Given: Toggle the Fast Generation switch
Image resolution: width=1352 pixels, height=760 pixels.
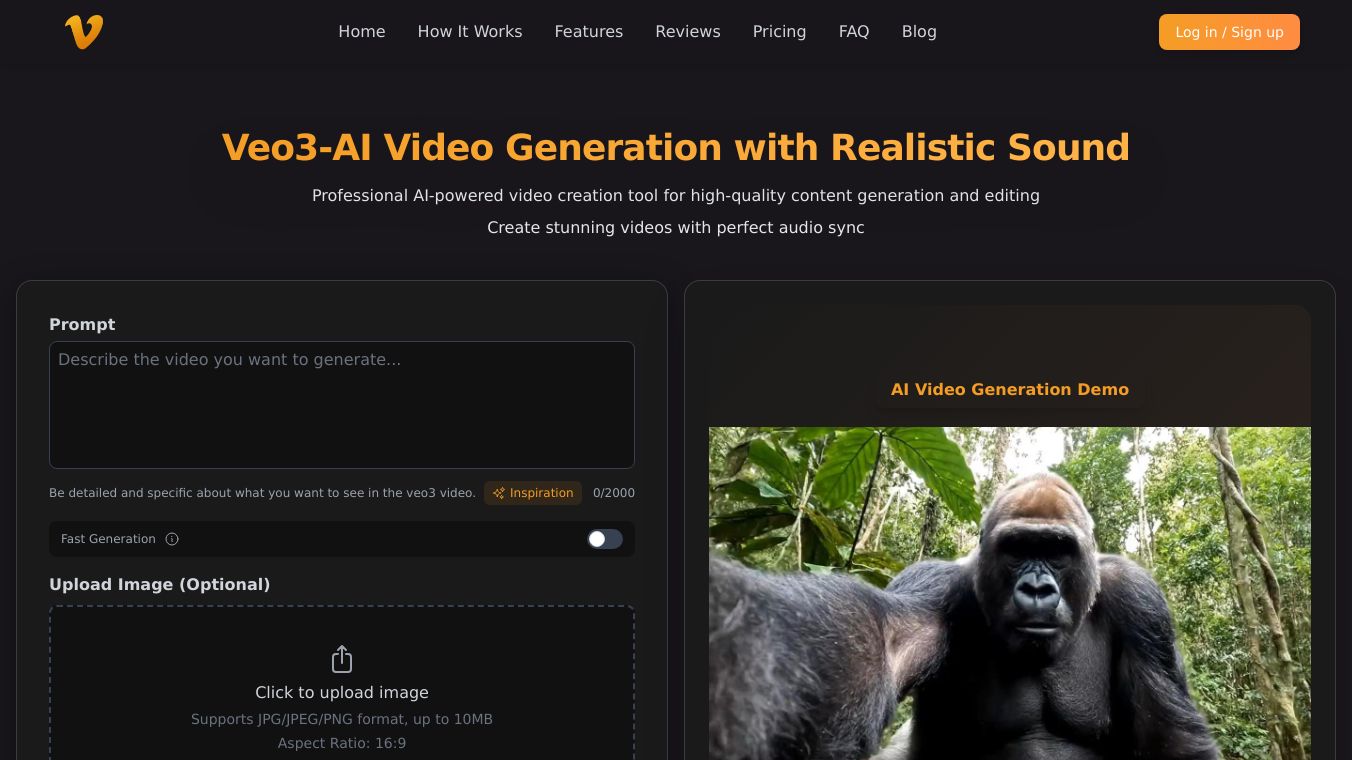Looking at the screenshot, I should (605, 539).
